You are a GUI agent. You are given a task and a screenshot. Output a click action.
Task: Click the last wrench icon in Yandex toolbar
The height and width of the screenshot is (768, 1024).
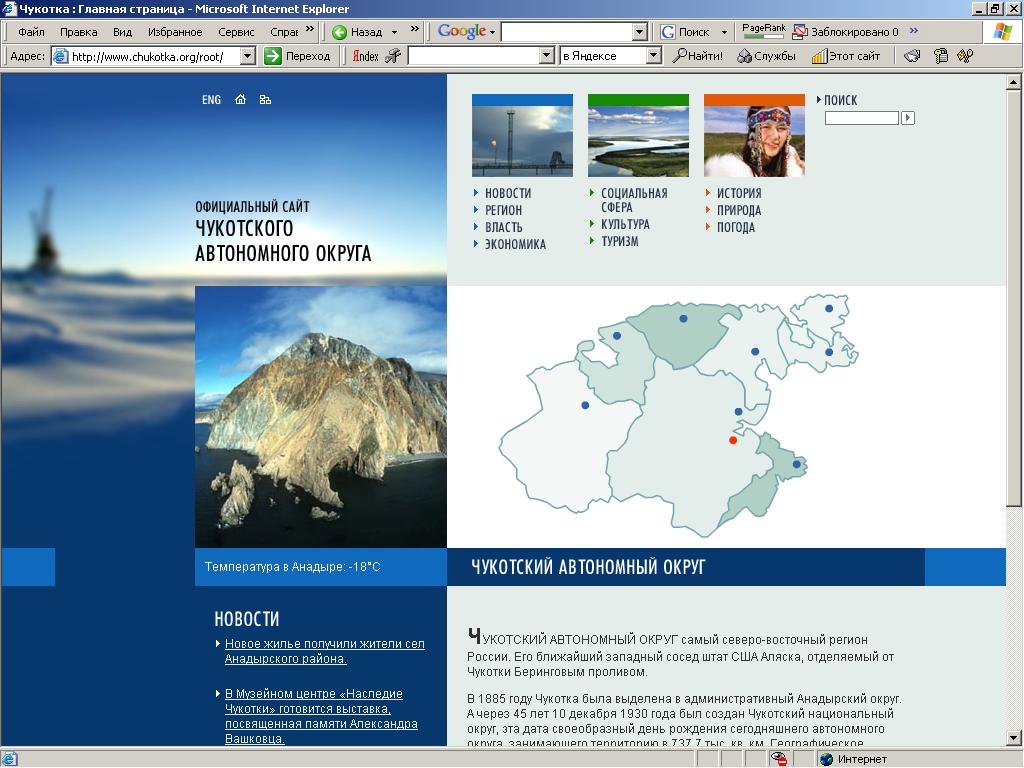click(x=965, y=56)
